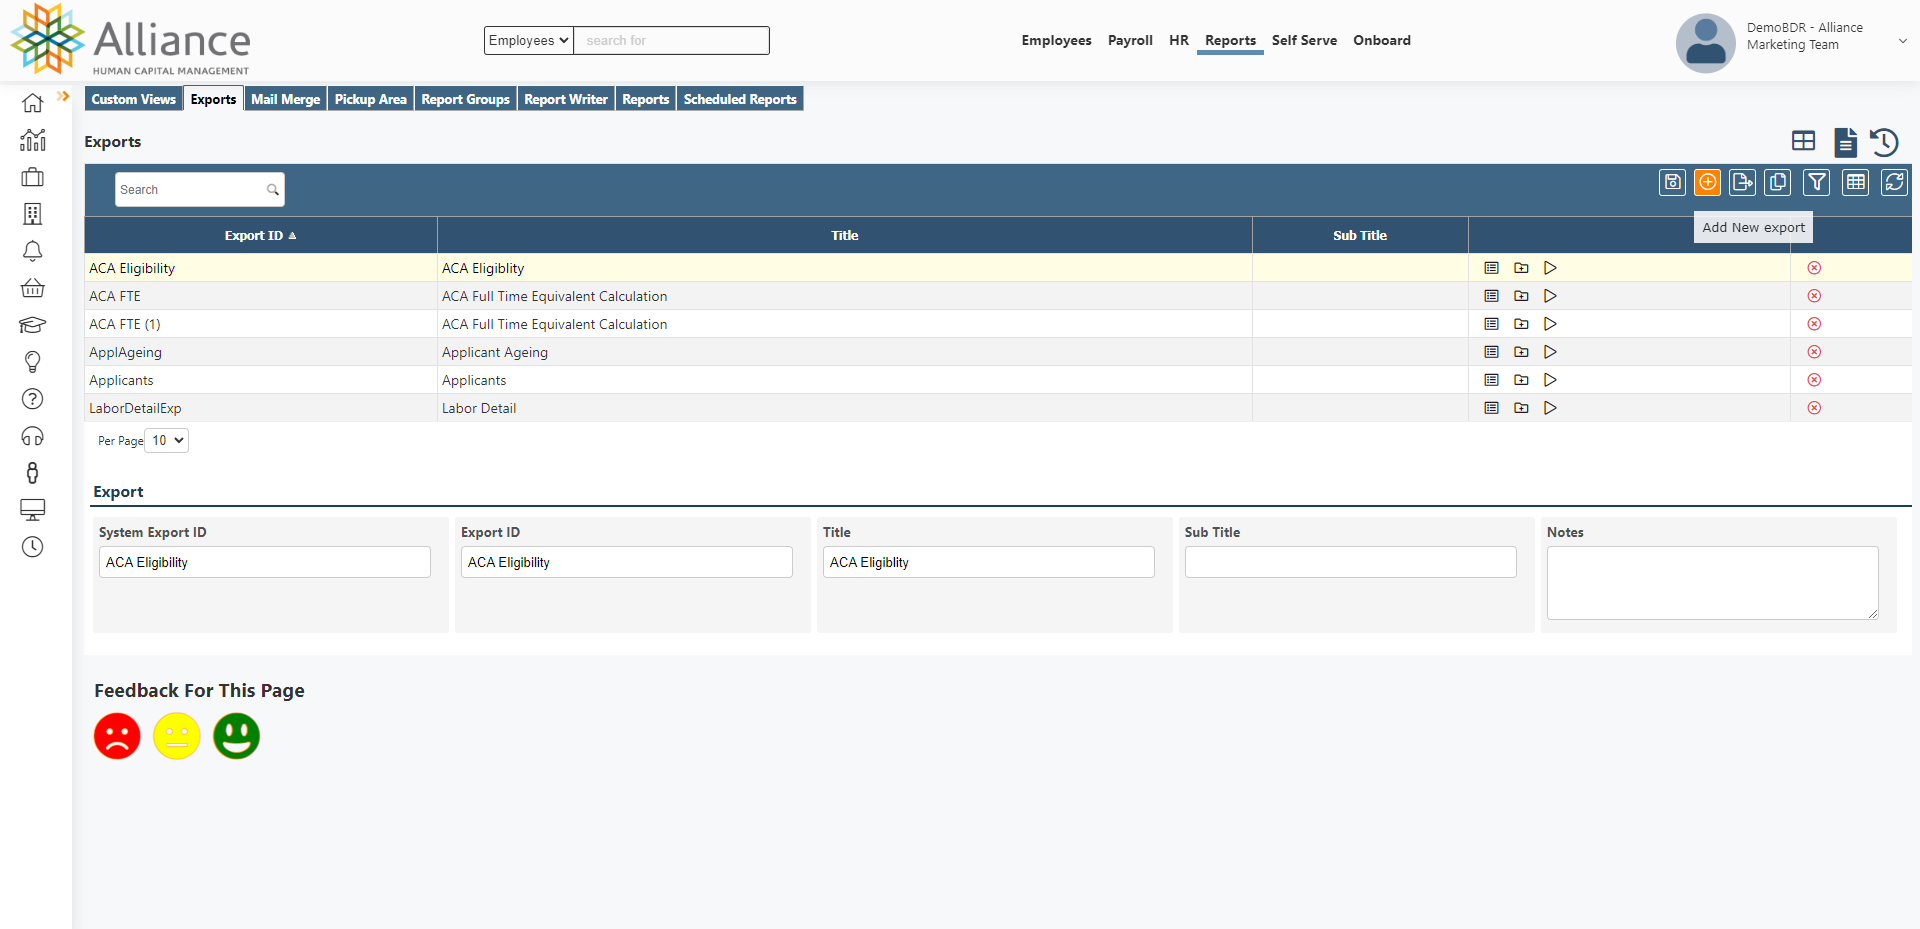Click the Export ID input field
Image resolution: width=1920 pixels, height=929 pixels.
point(627,562)
